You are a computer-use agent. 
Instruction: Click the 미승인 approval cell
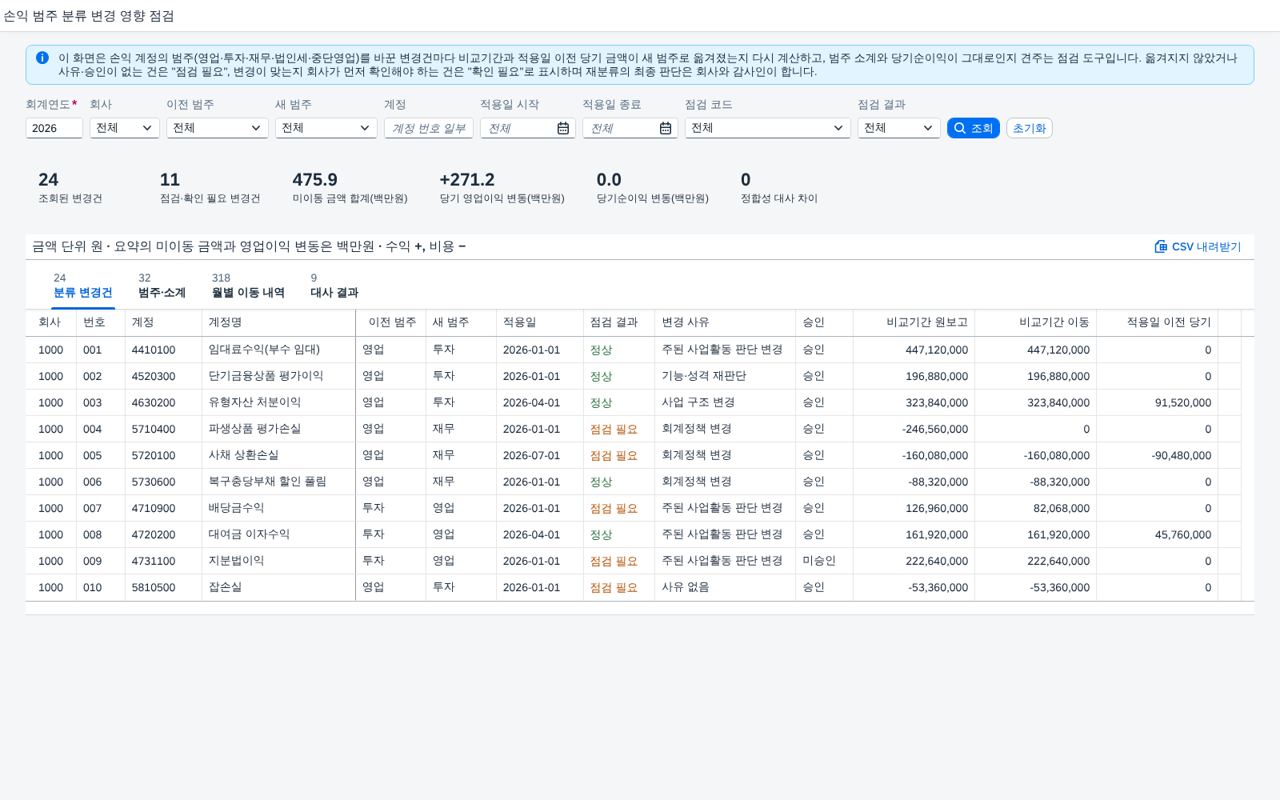coord(824,561)
